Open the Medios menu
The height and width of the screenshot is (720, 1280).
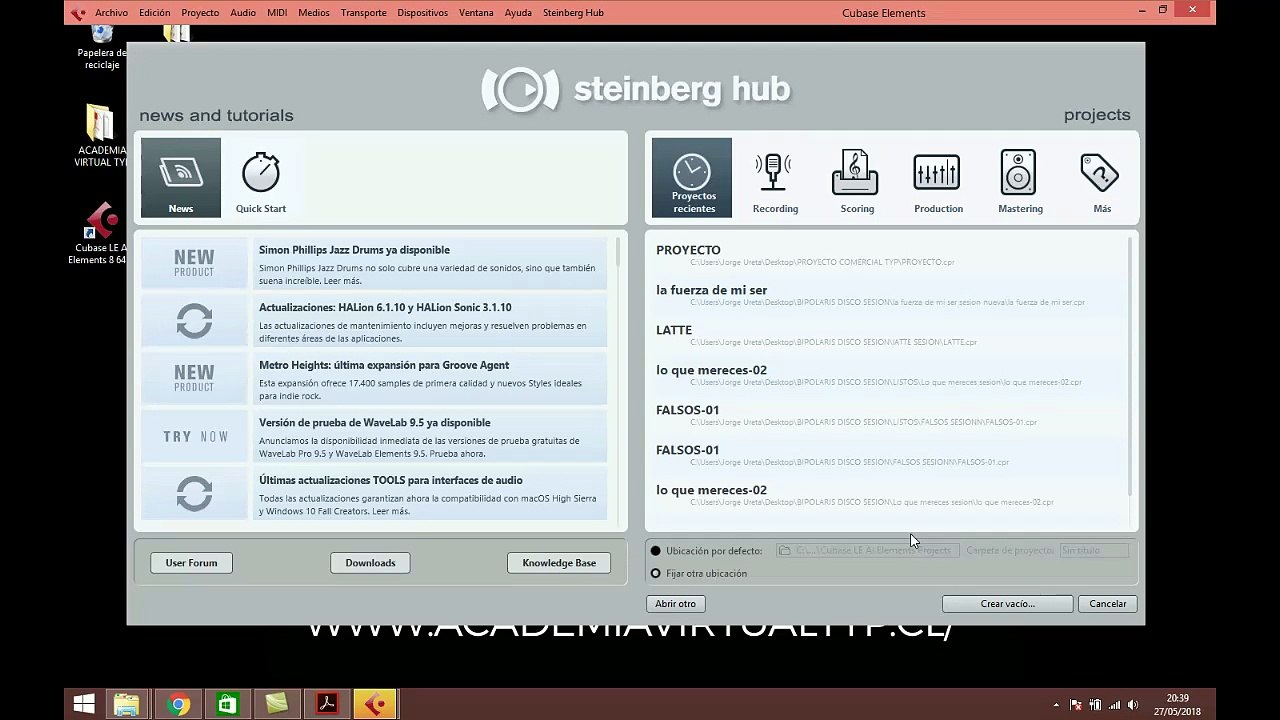[x=314, y=13]
